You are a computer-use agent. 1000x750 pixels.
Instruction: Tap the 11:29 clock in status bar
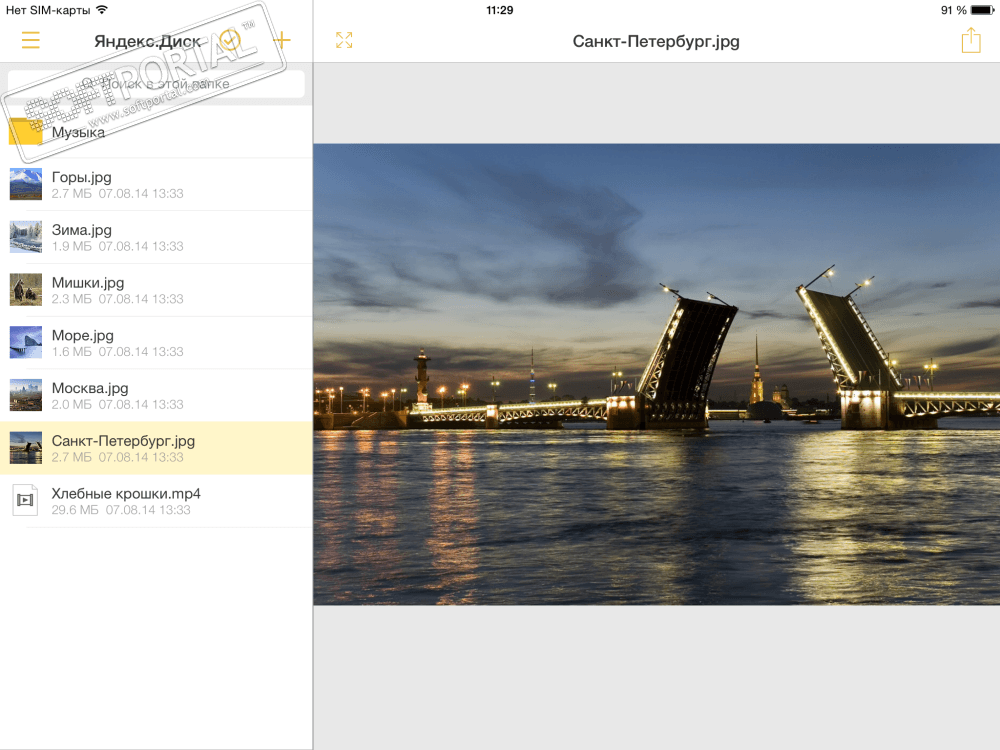click(499, 10)
